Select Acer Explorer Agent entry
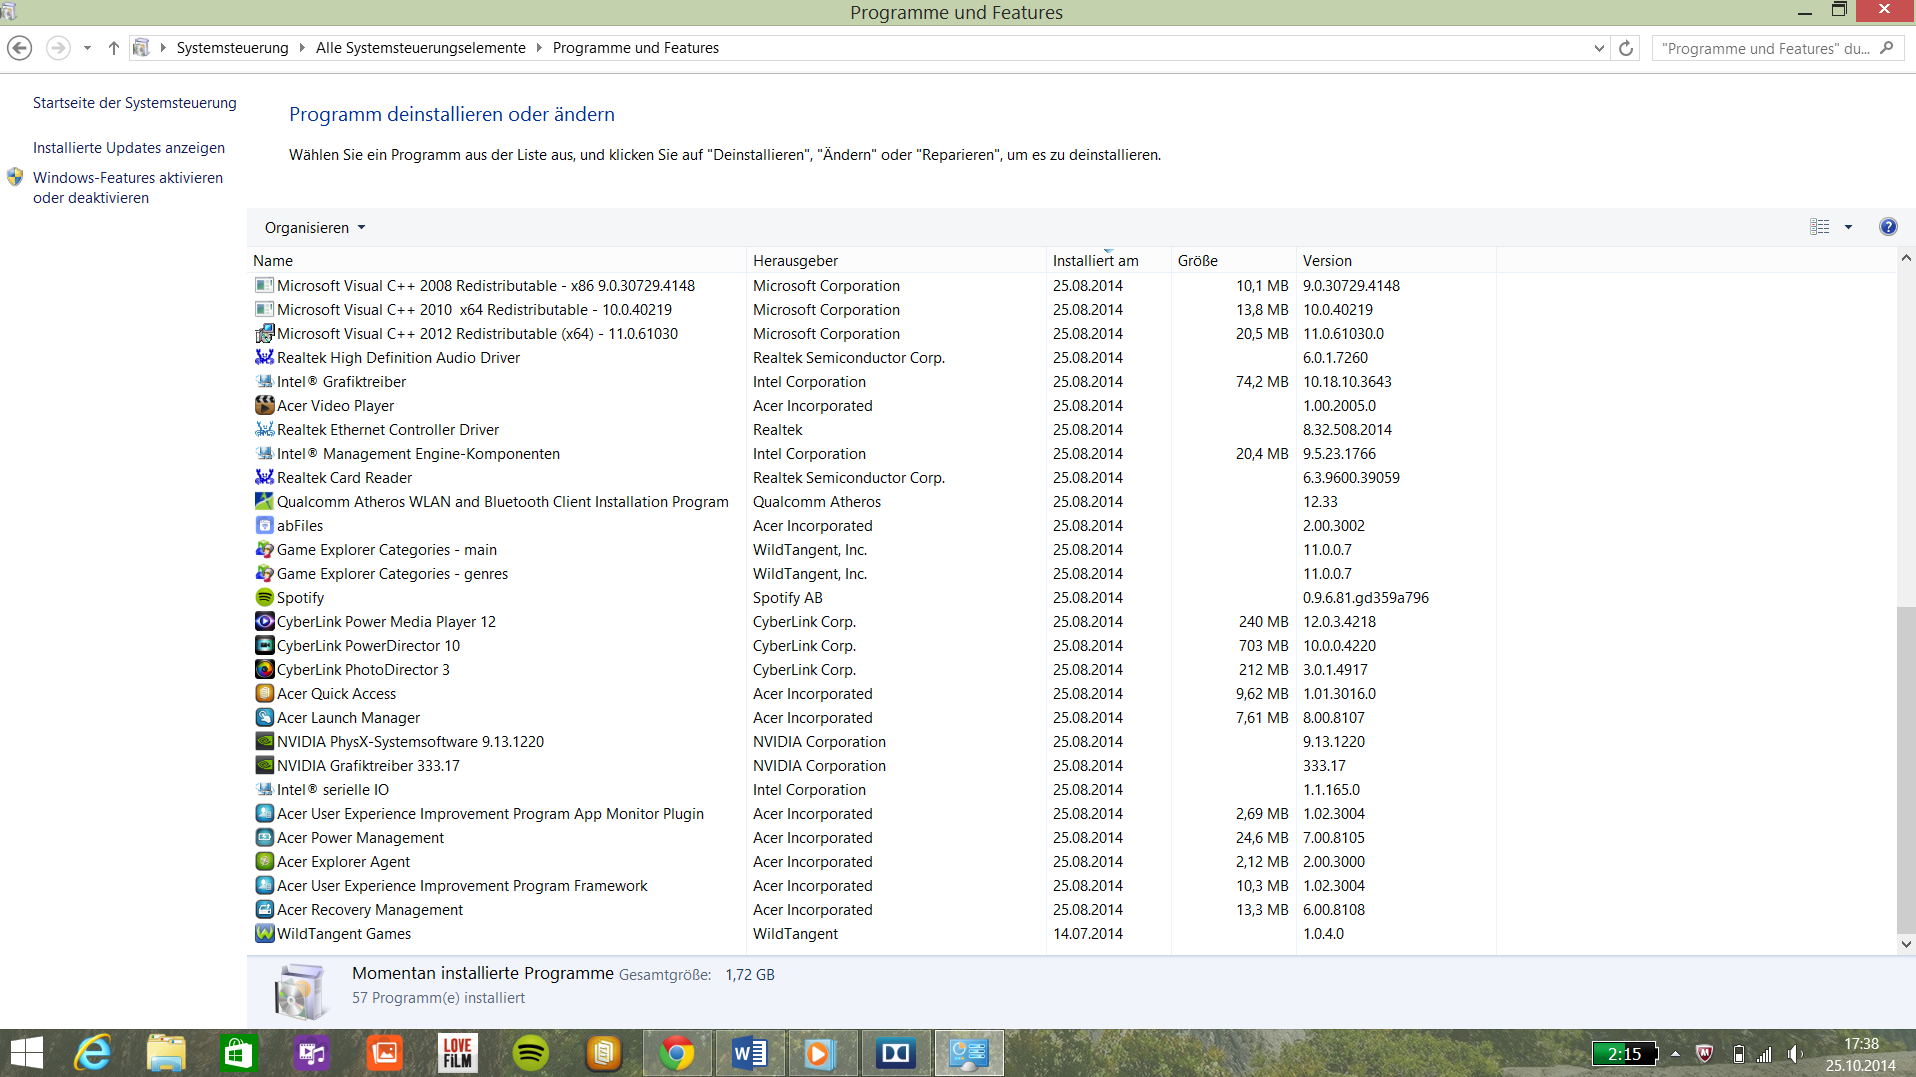1916x1077 pixels. pyautogui.click(x=343, y=861)
